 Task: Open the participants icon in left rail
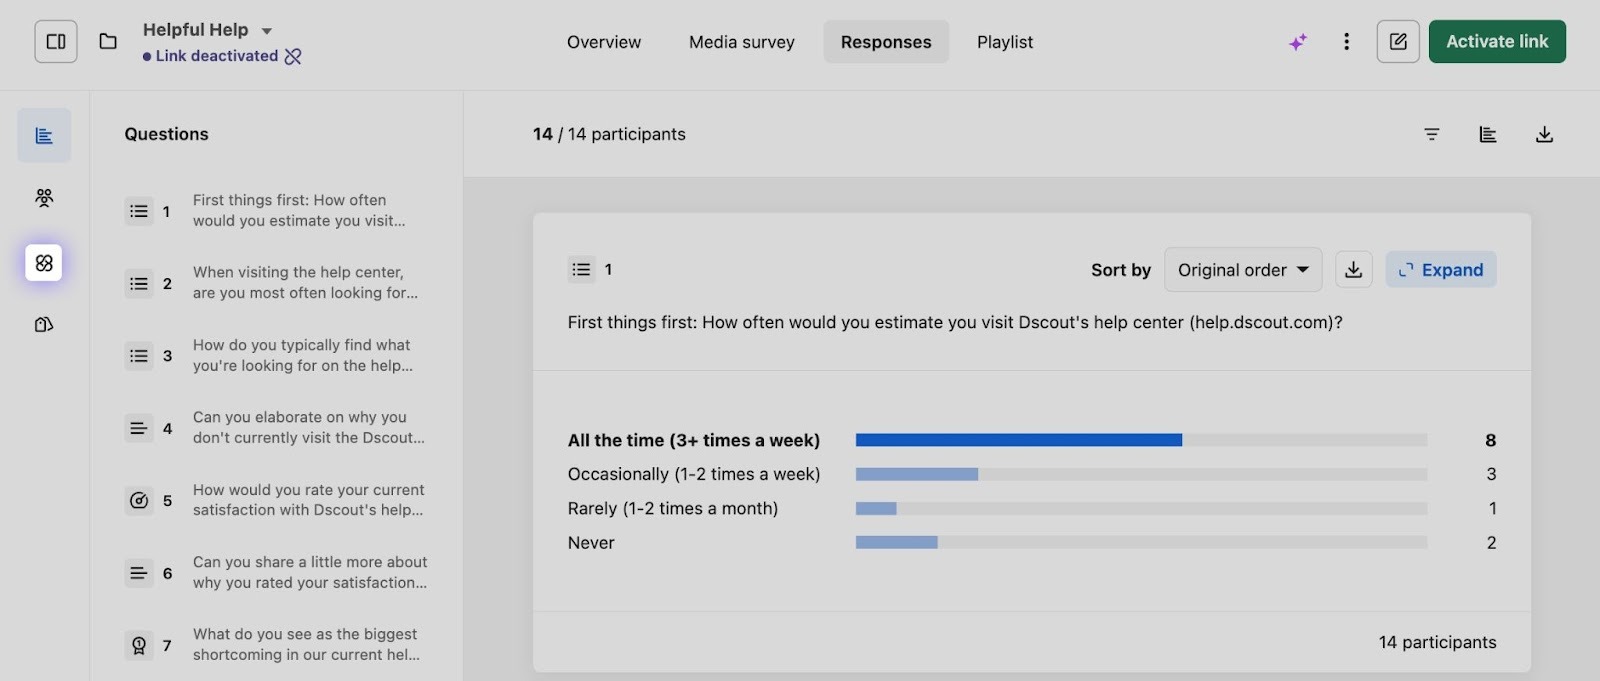tap(44, 198)
